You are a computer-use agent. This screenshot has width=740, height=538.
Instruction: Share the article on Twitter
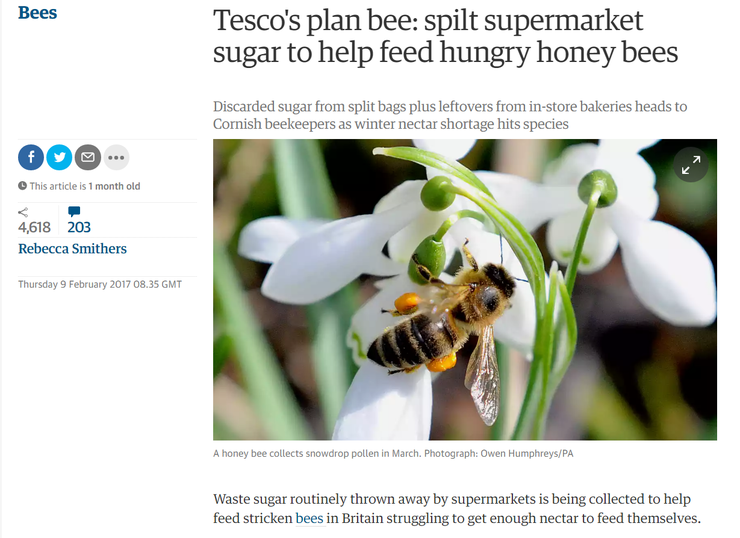pos(59,157)
